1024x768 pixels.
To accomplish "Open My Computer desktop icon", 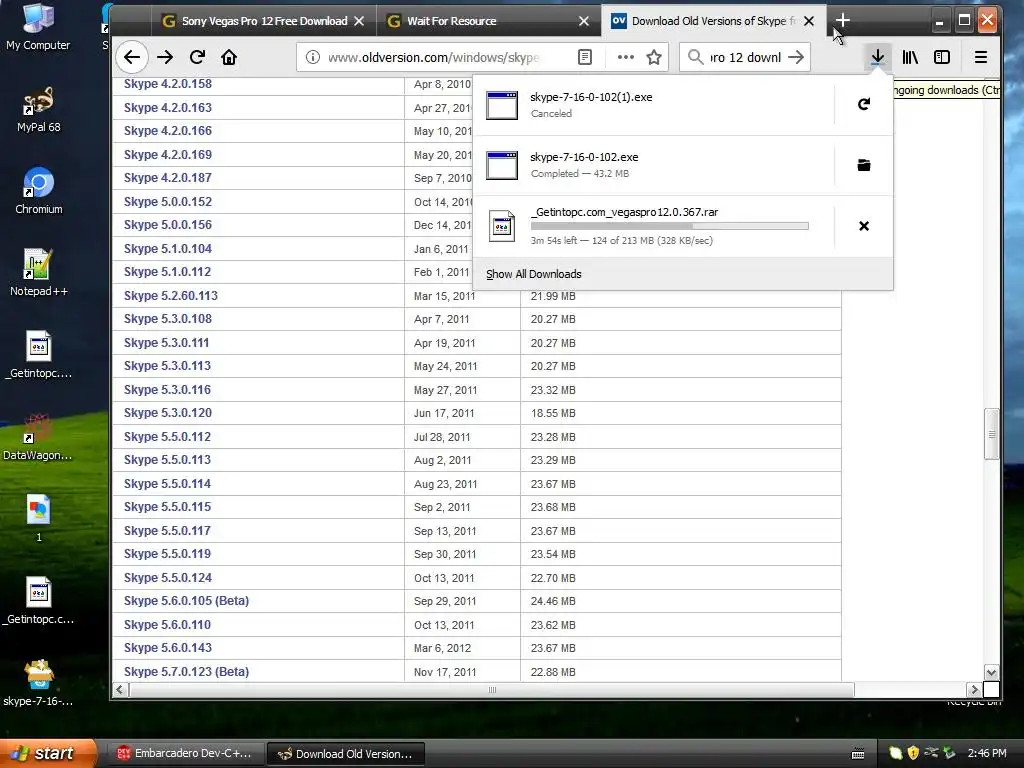I will (x=38, y=26).
